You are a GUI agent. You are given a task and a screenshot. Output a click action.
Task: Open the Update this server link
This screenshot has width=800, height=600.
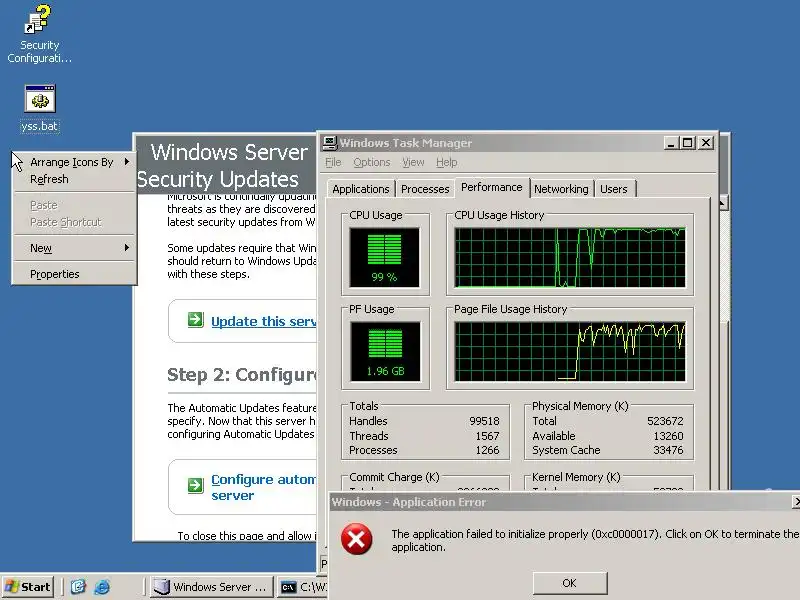tap(263, 321)
